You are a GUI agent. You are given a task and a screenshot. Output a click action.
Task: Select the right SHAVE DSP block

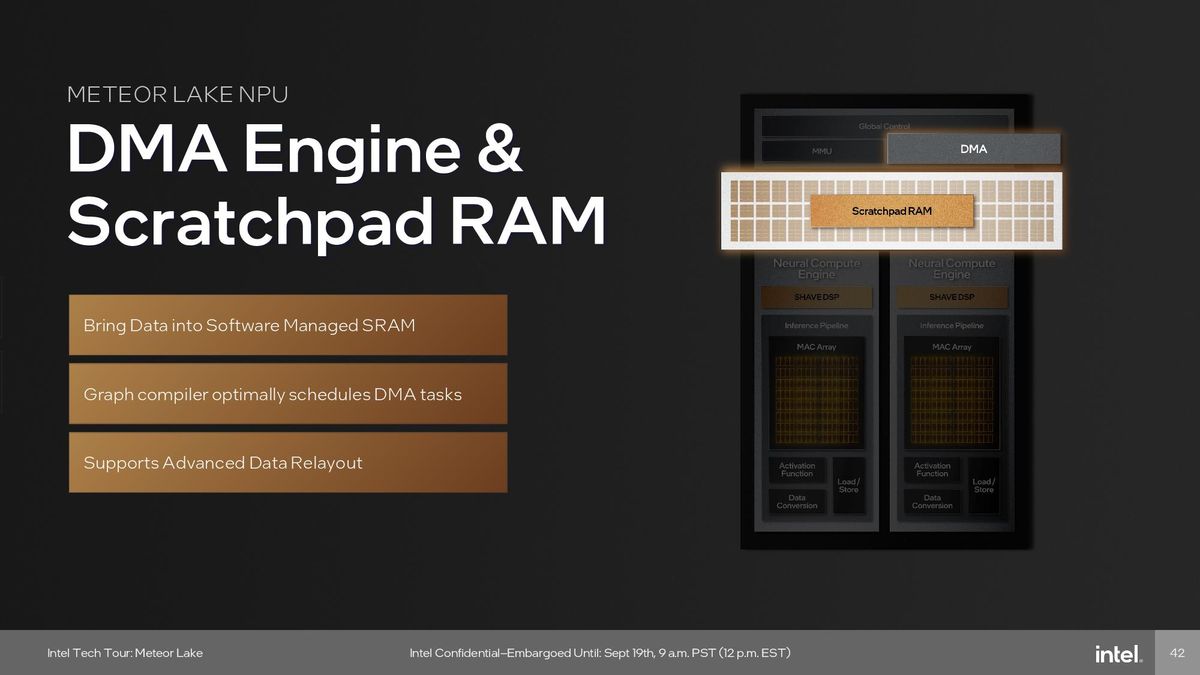pyautogui.click(x=951, y=297)
